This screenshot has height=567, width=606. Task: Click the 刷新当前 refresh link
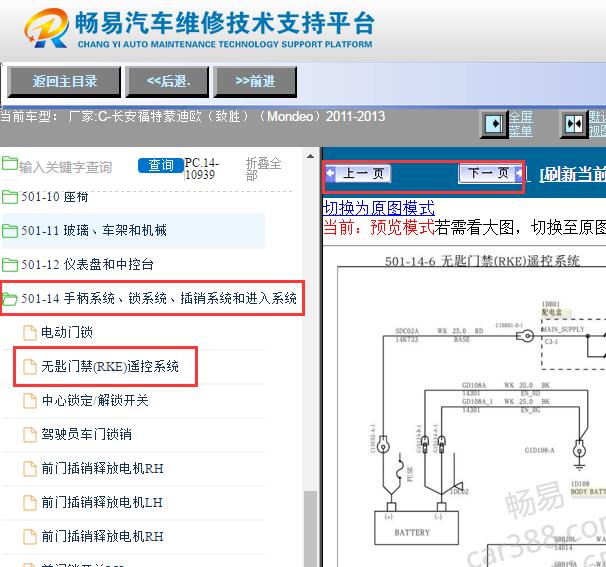coord(573,175)
